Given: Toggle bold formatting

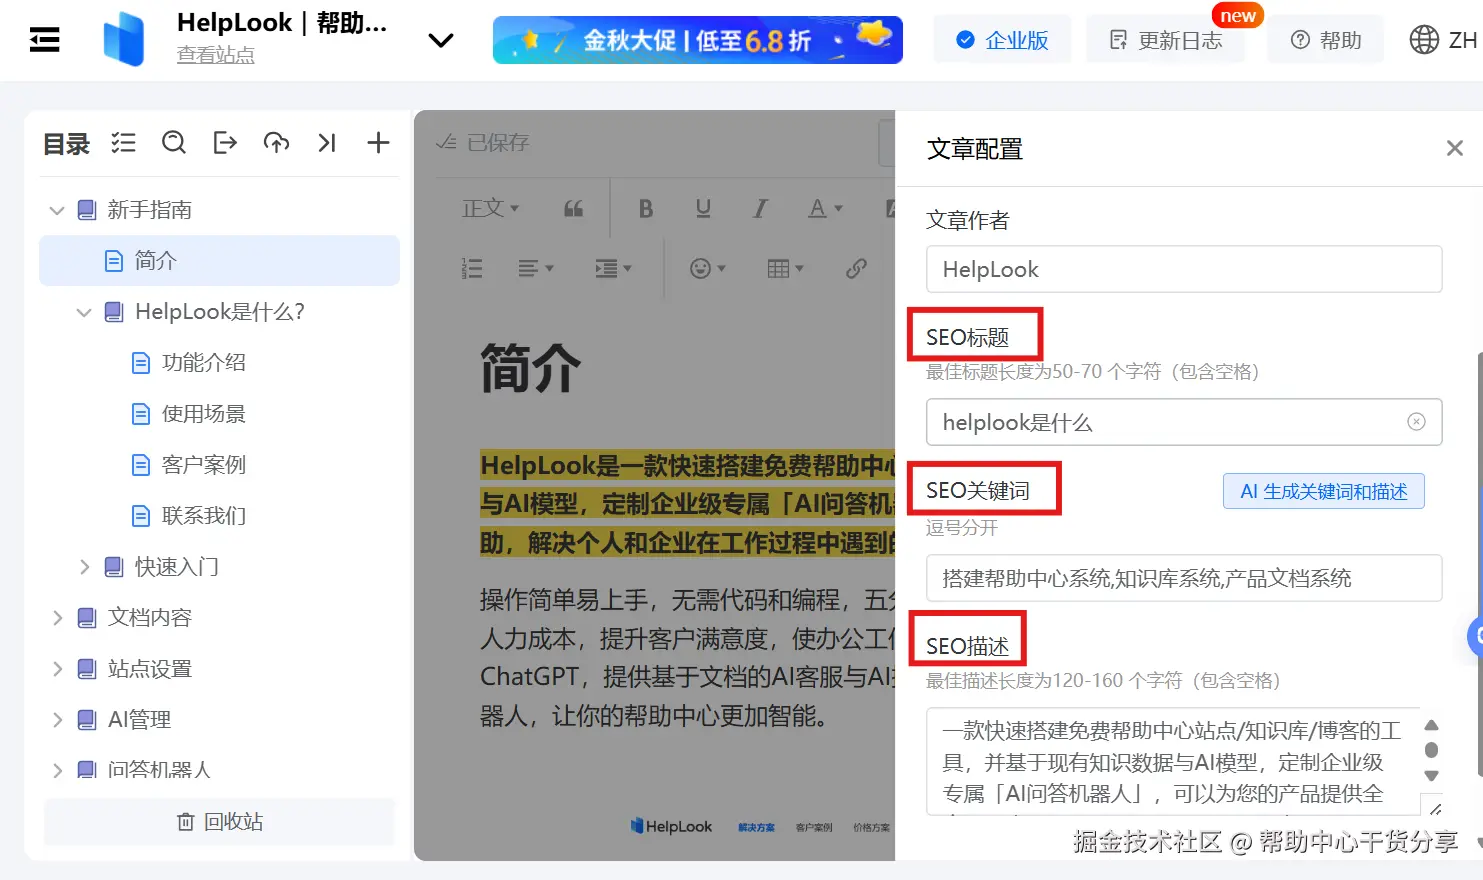Looking at the screenshot, I should coord(646,208).
